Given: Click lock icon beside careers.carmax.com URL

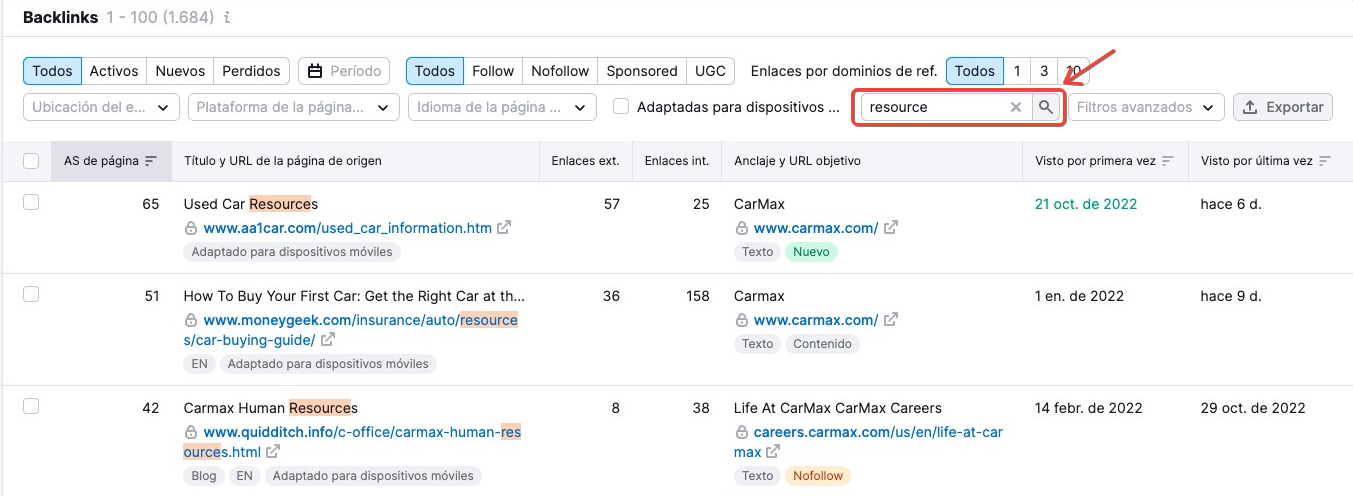Looking at the screenshot, I should [741, 432].
